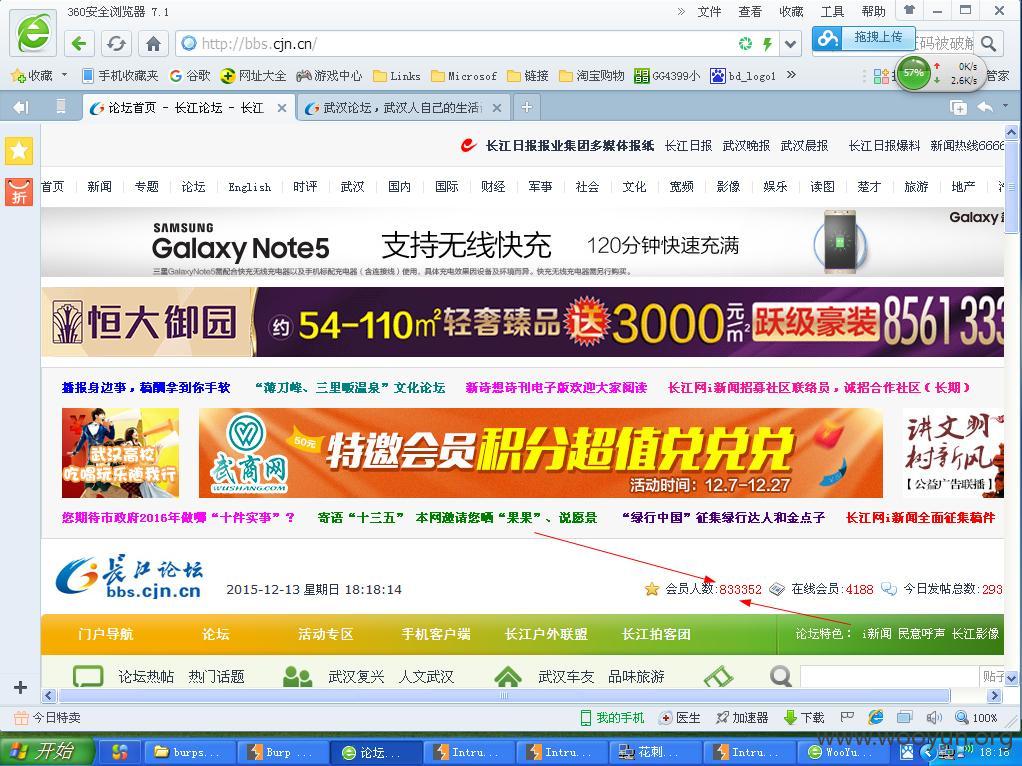
Task: Click the green spinning compatibility icon in address bar
Action: pyautogui.click(x=745, y=44)
